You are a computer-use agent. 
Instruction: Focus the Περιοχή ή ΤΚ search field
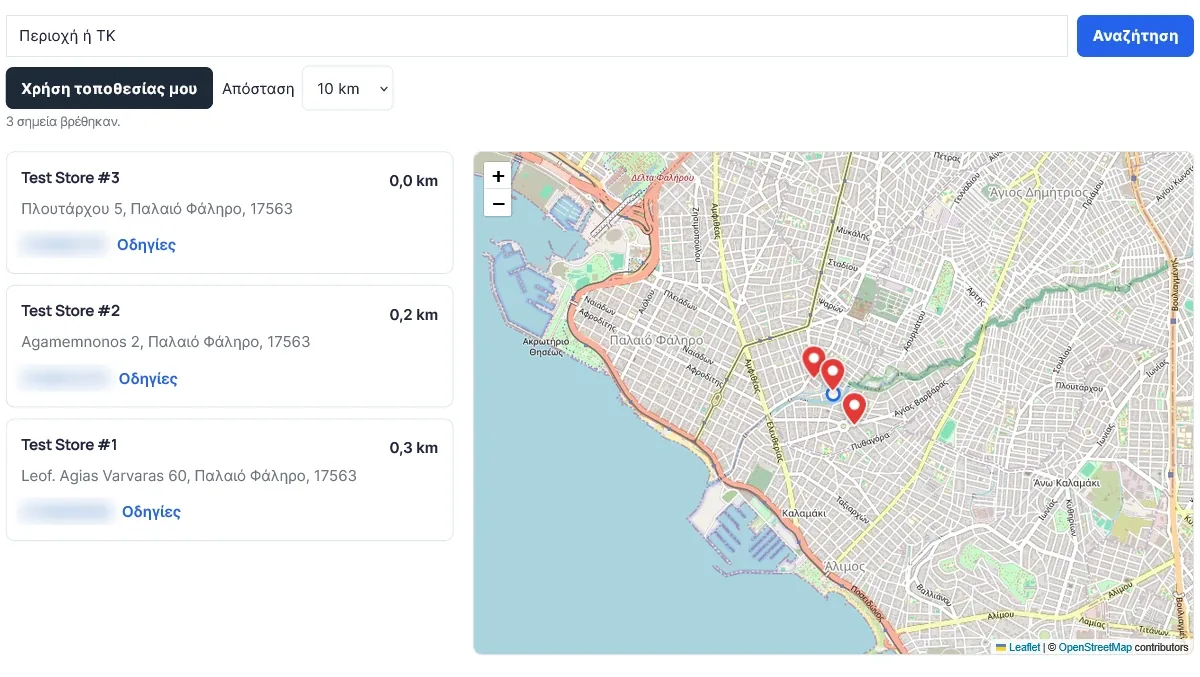tap(537, 36)
